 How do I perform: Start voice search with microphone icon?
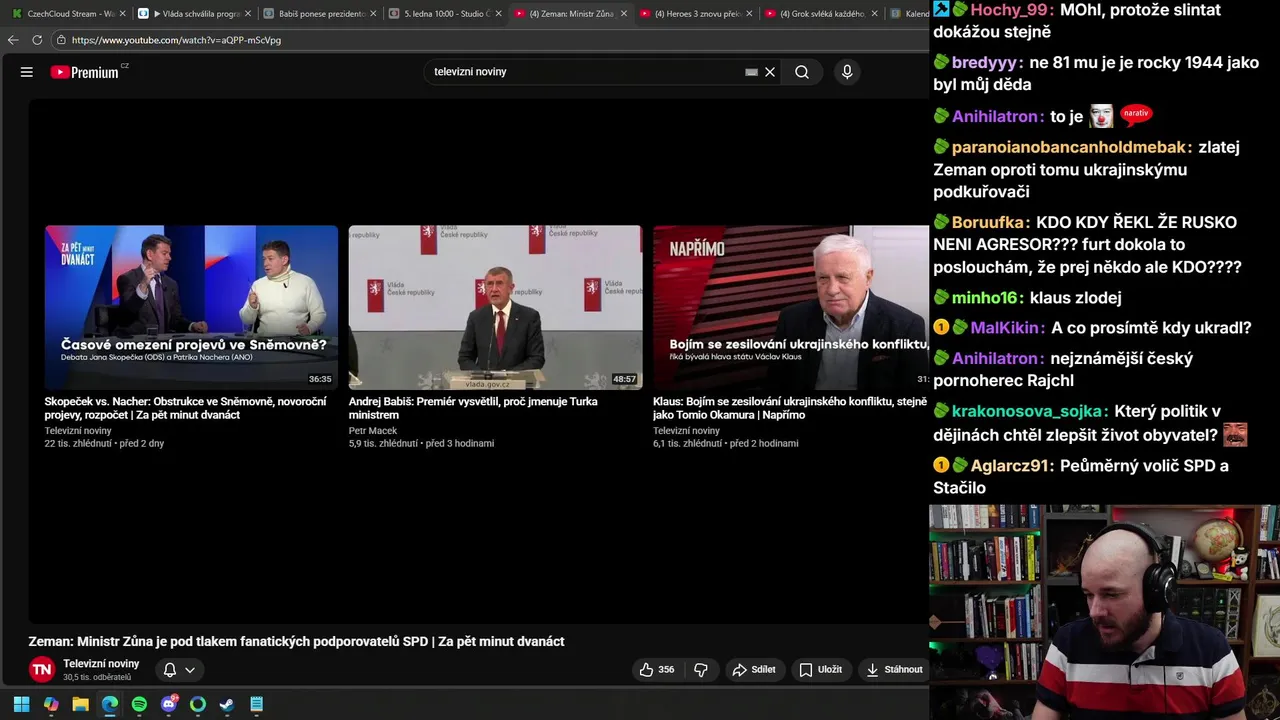(847, 72)
